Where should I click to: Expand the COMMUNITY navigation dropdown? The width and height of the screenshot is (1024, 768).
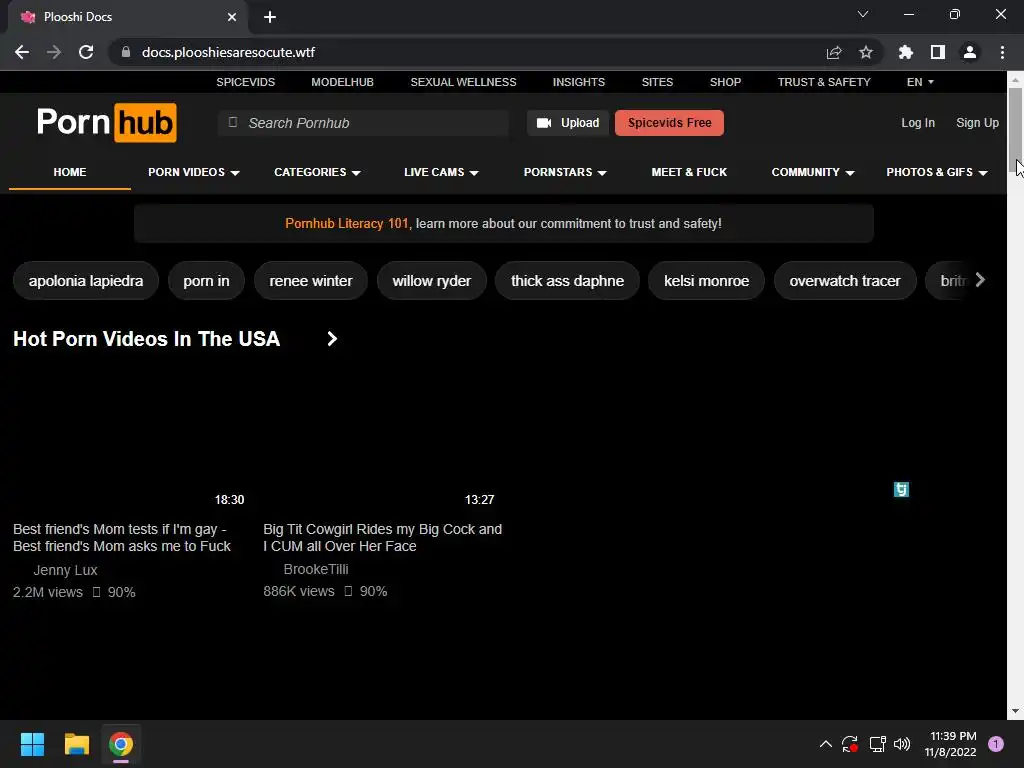(812, 172)
